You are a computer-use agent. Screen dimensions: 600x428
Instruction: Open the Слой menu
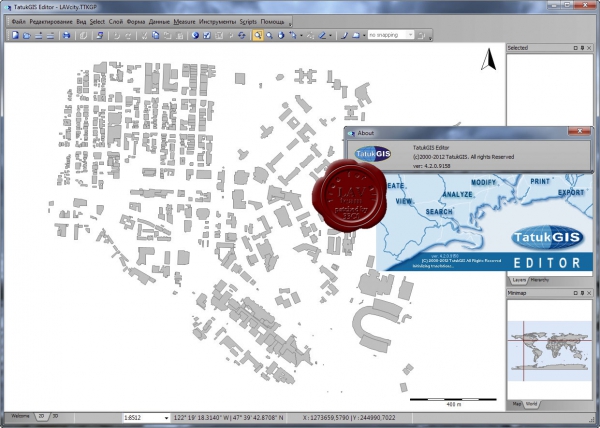(116, 22)
